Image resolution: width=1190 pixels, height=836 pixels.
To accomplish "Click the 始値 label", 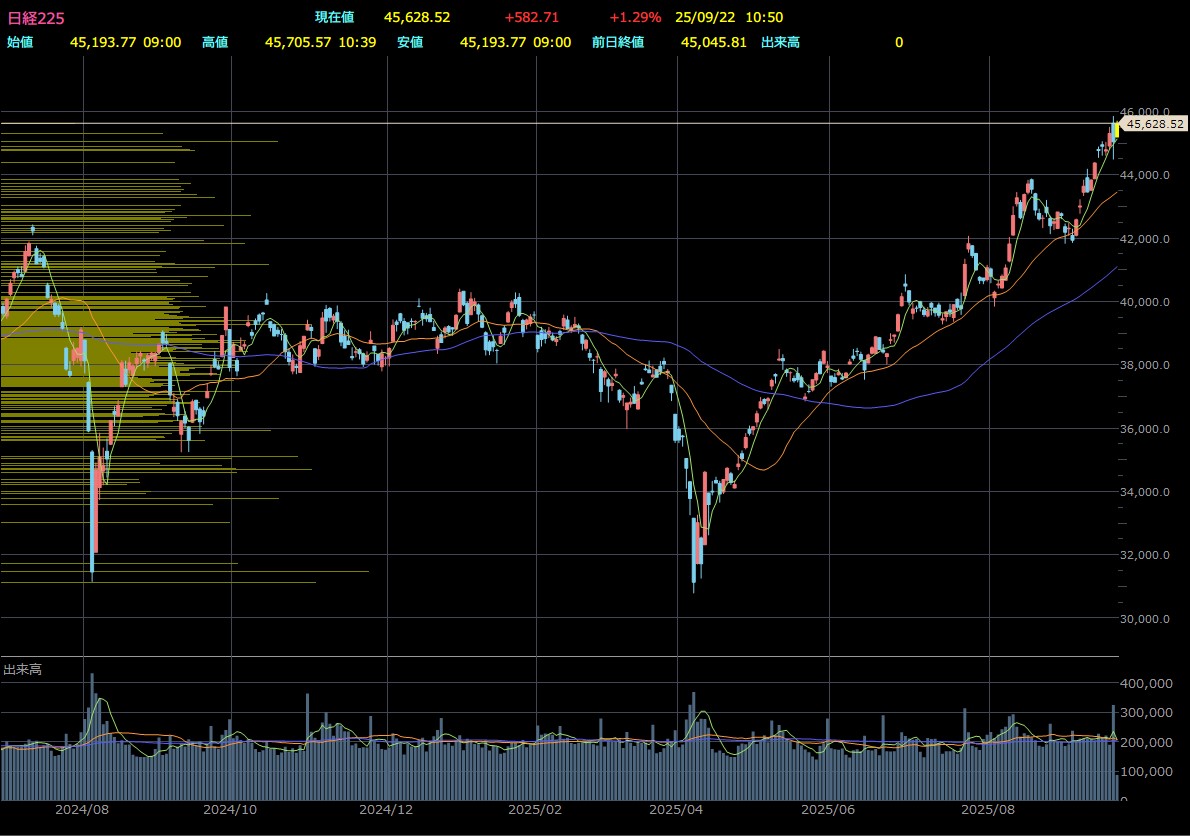I will [x=20, y=42].
